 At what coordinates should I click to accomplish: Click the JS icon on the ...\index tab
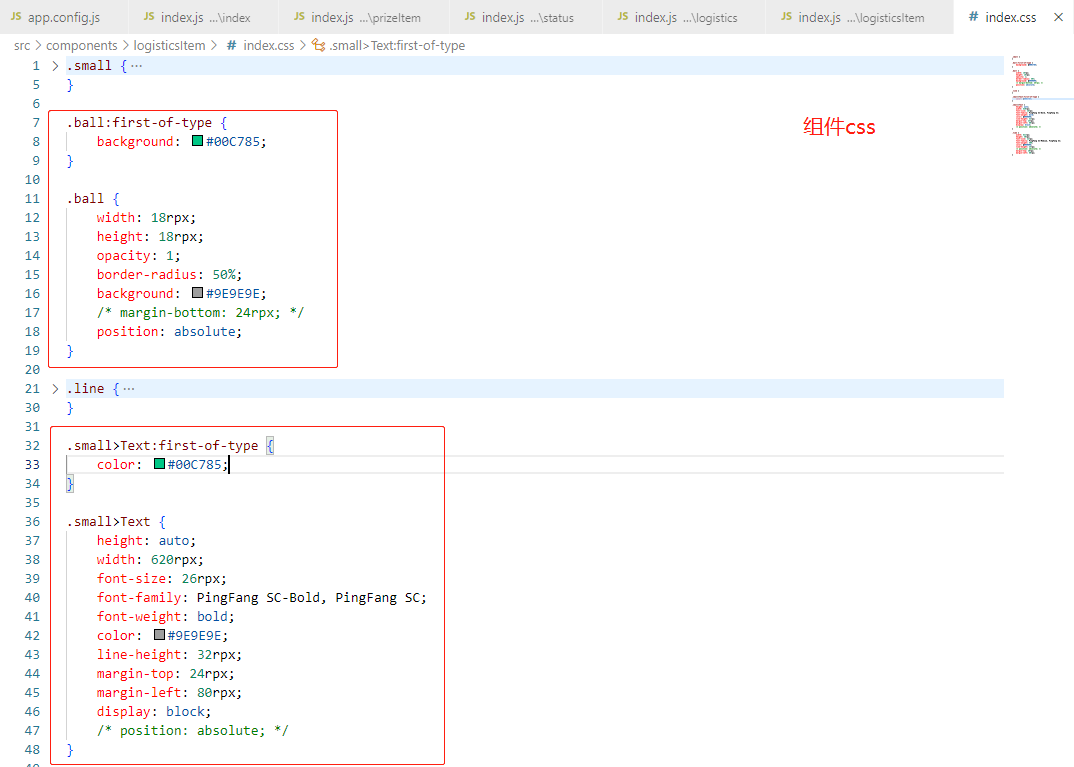(x=149, y=16)
